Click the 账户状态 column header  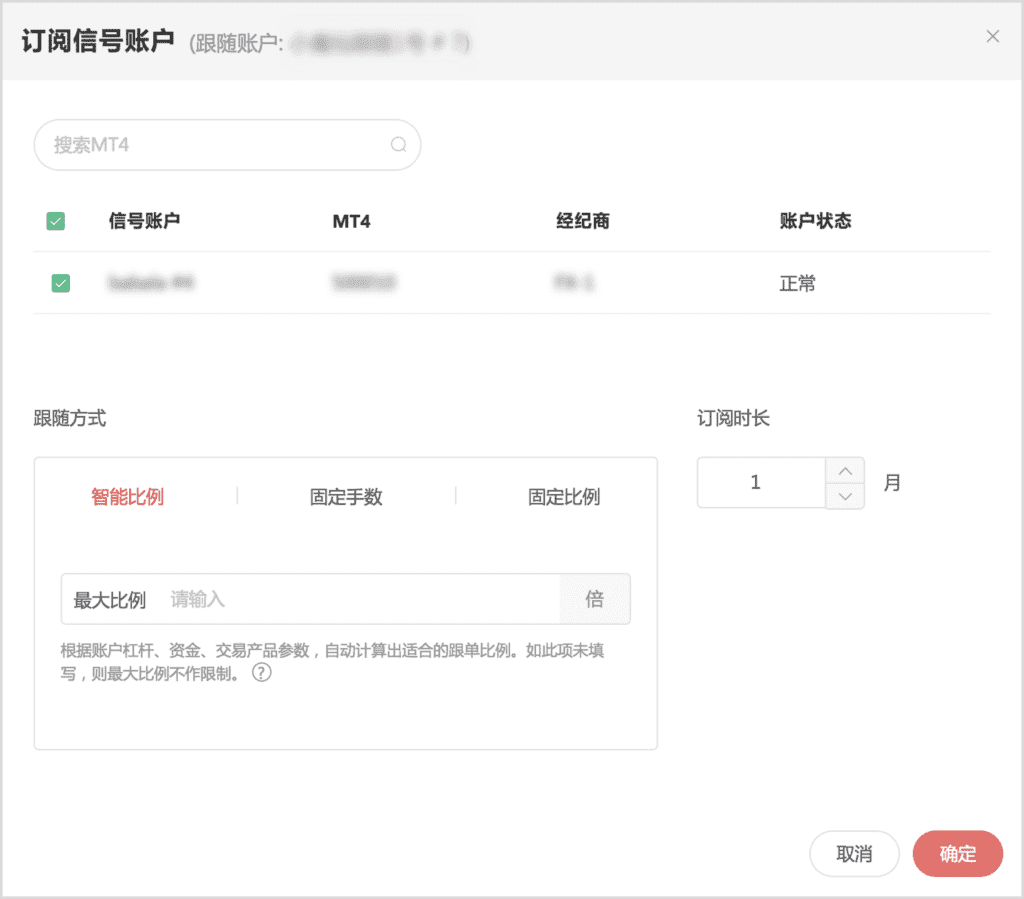click(815, 221)
